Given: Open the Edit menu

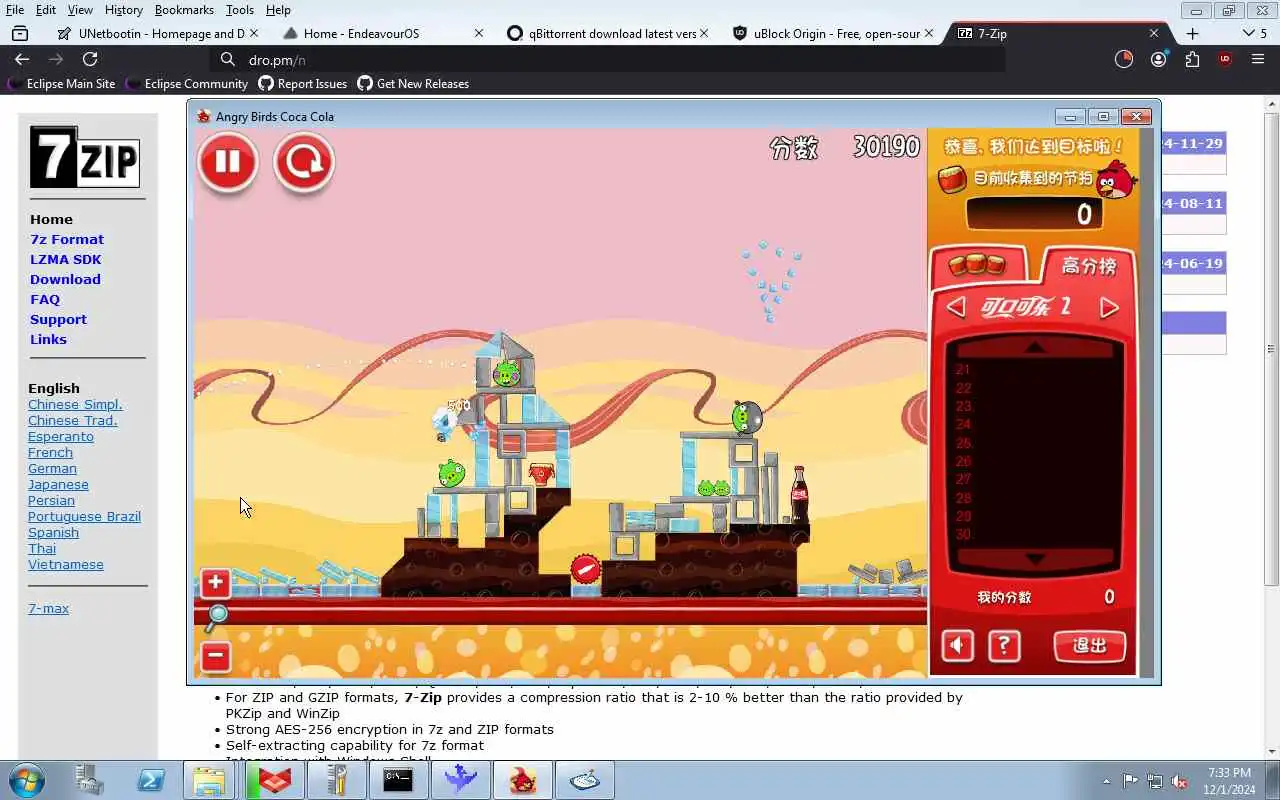Looking at the screenshot, I should [46, 10].
